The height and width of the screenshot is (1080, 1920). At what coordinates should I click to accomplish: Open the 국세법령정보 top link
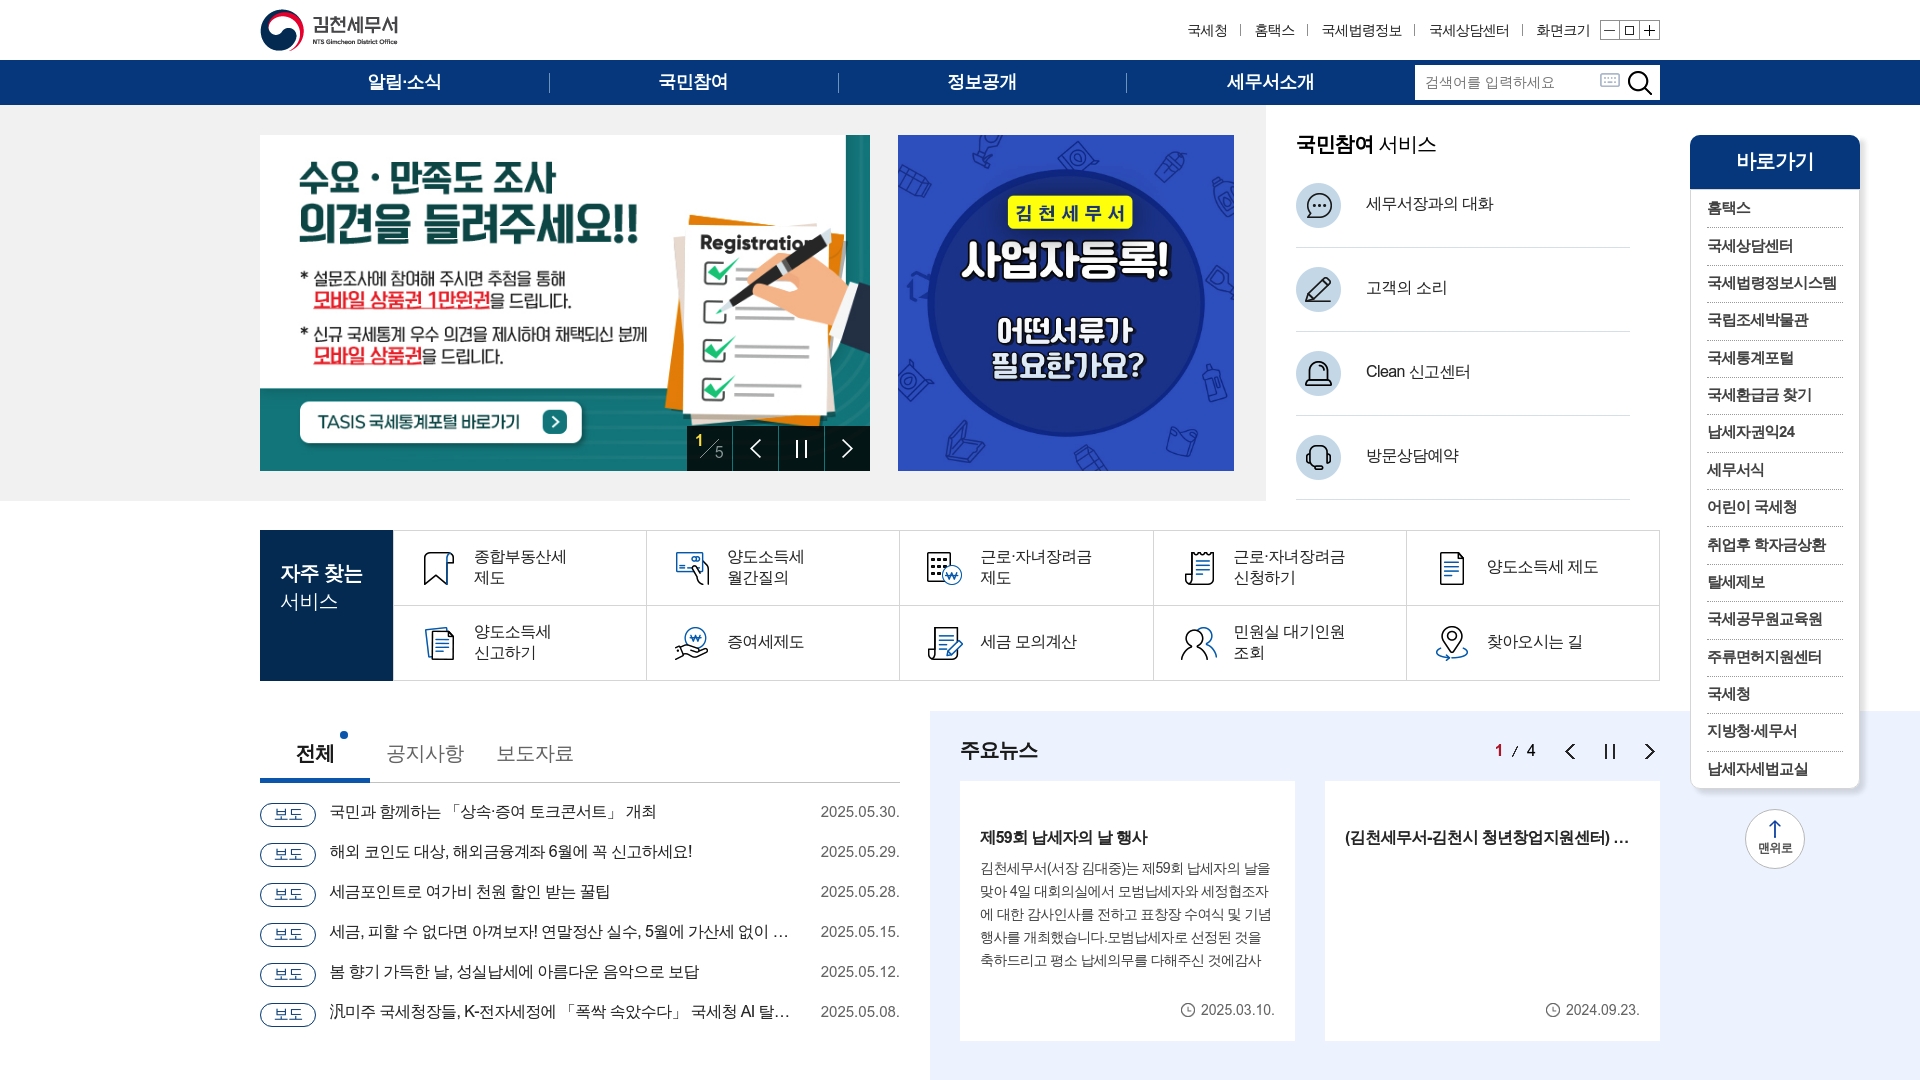point(1361,31)
